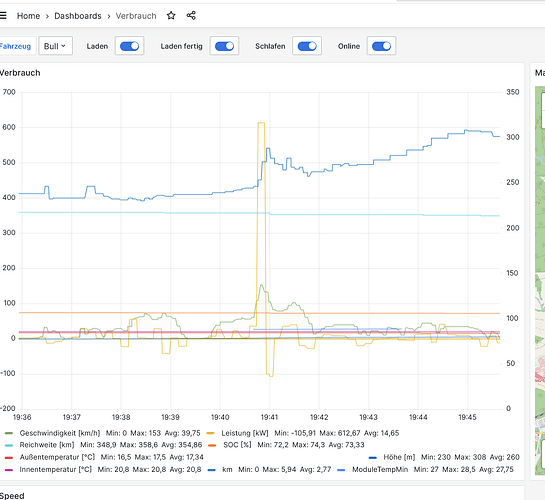Screen dimensions: 545x500
Task: Toggle Geschwindigkeit [km/h] legend series
Action: coord(59,433)
